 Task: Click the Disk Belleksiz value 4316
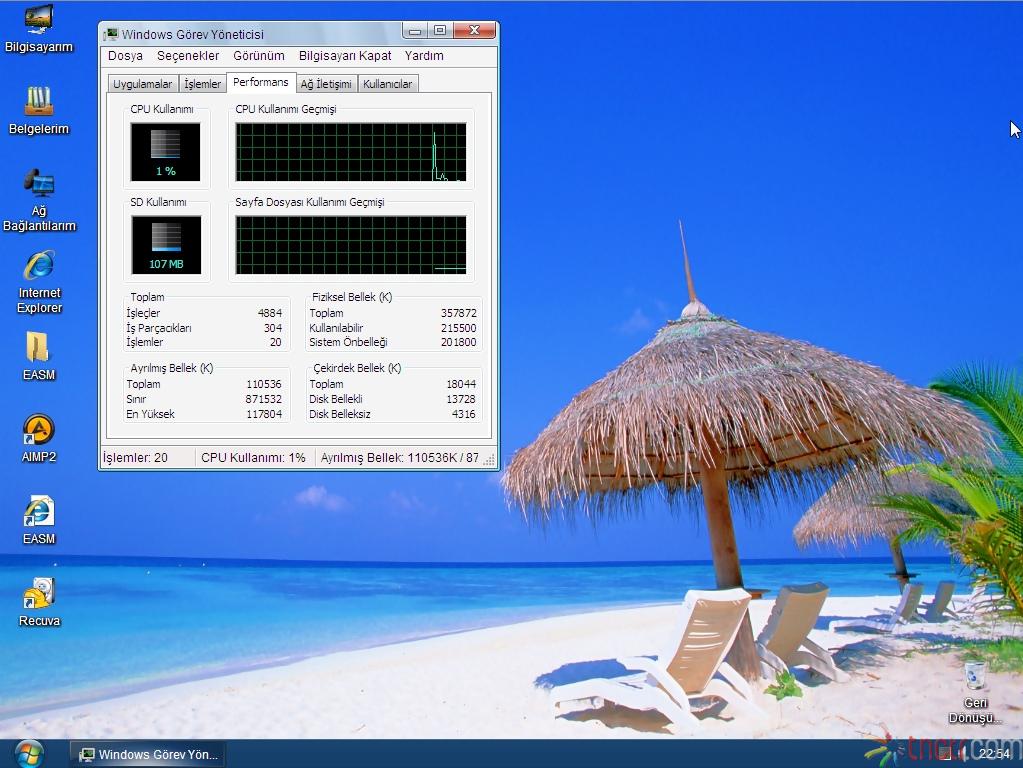tap(463, 414)
